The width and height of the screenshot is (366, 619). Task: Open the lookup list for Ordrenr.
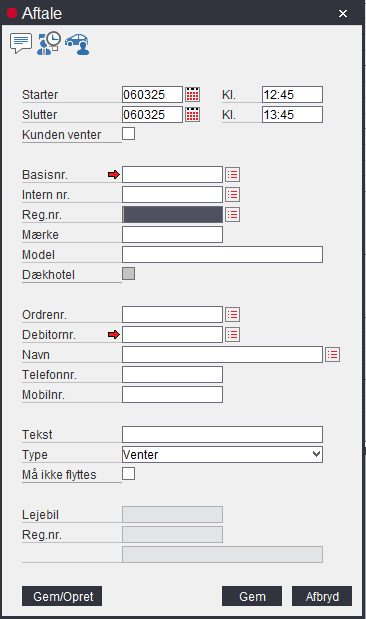tap(233, 315)
